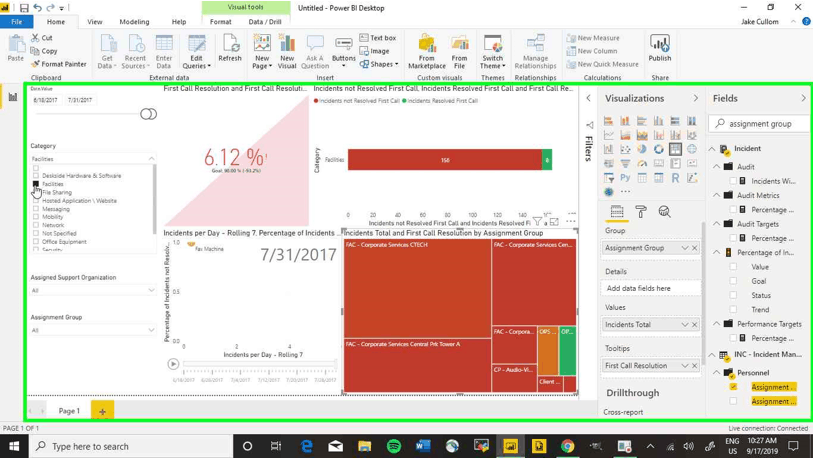Collapse the Audit Metrics folder

[717, 195]
